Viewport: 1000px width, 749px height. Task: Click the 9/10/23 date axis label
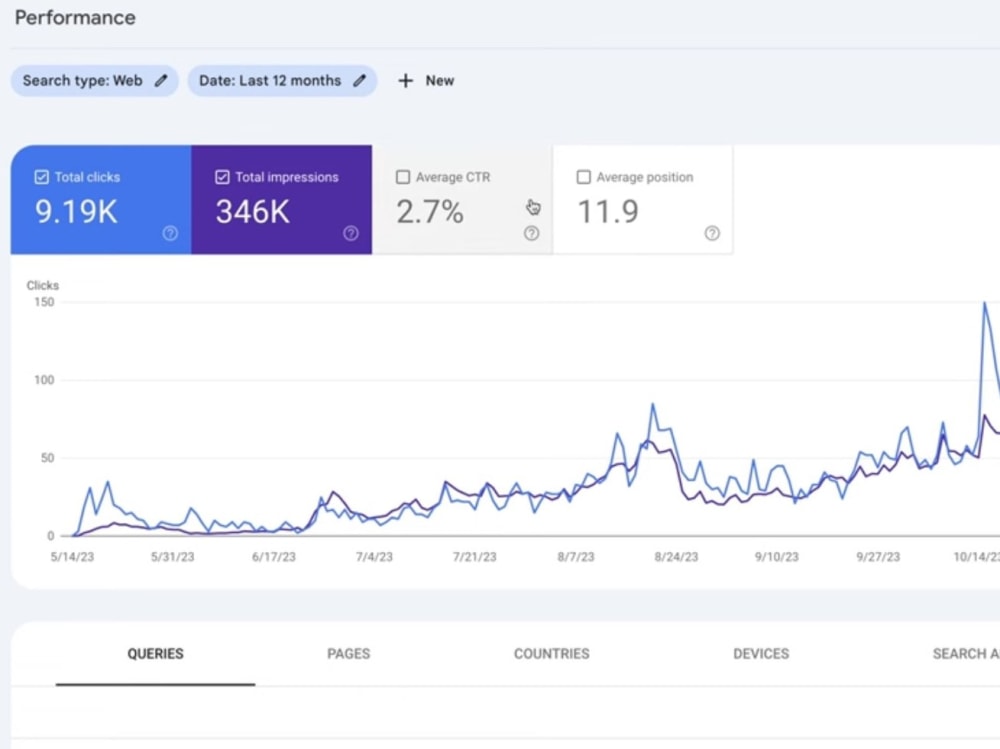click(777, 557)
